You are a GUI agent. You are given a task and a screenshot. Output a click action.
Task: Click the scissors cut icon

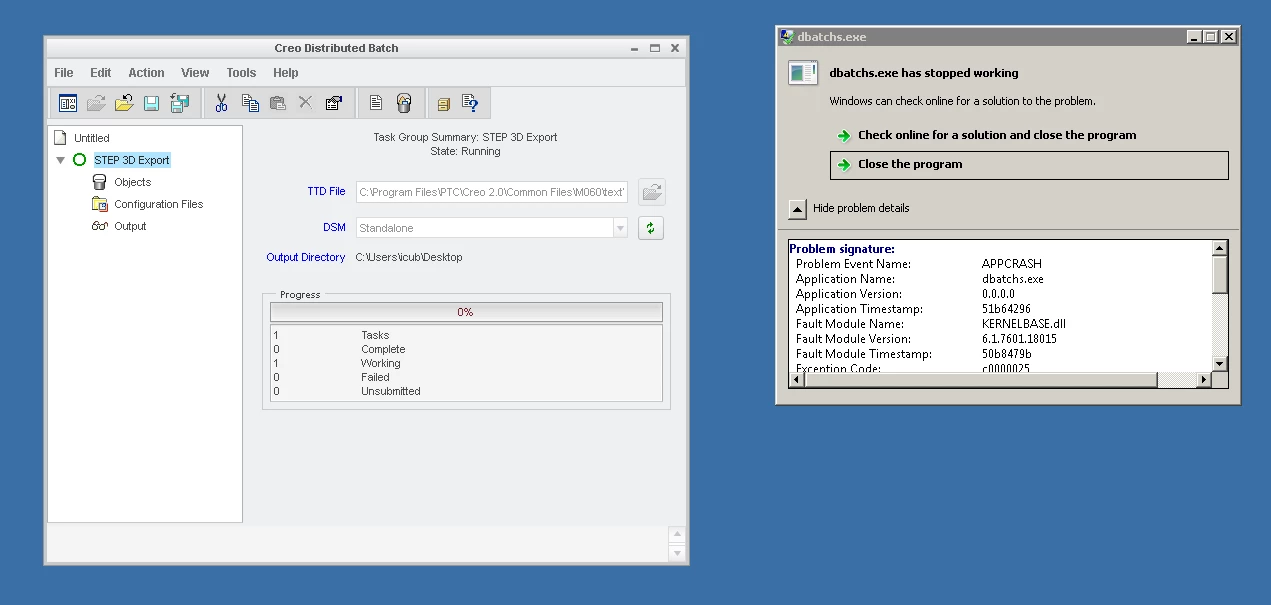point(222,103)
